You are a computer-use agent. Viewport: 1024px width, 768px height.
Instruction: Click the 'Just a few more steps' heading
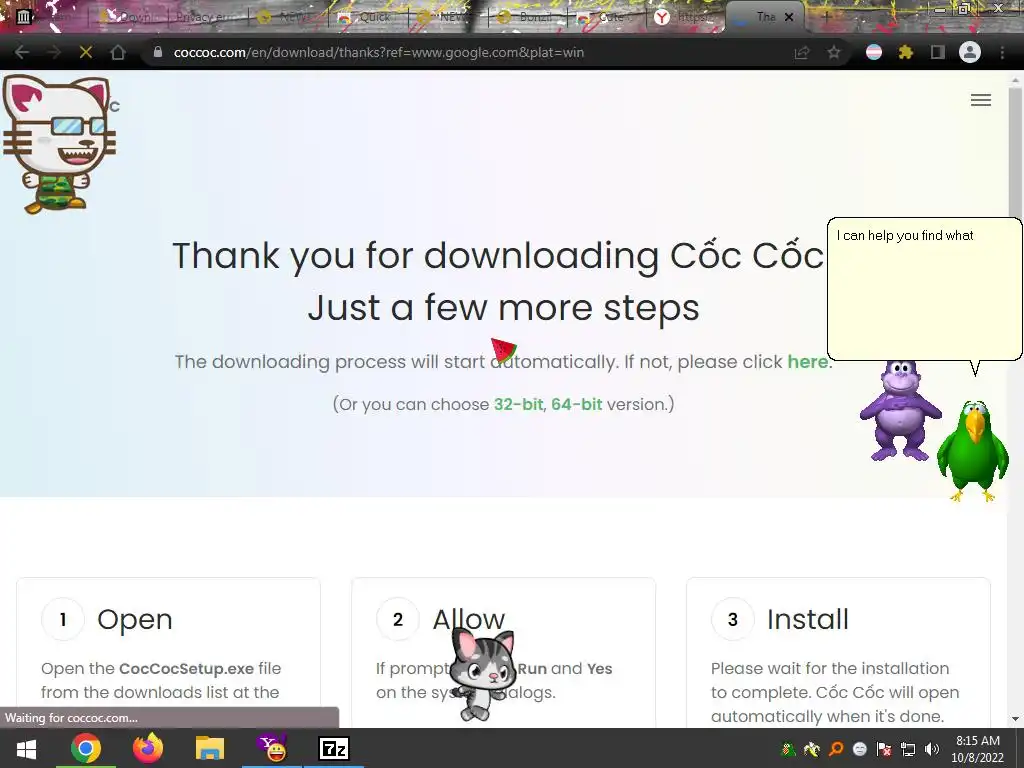point(504,308)
